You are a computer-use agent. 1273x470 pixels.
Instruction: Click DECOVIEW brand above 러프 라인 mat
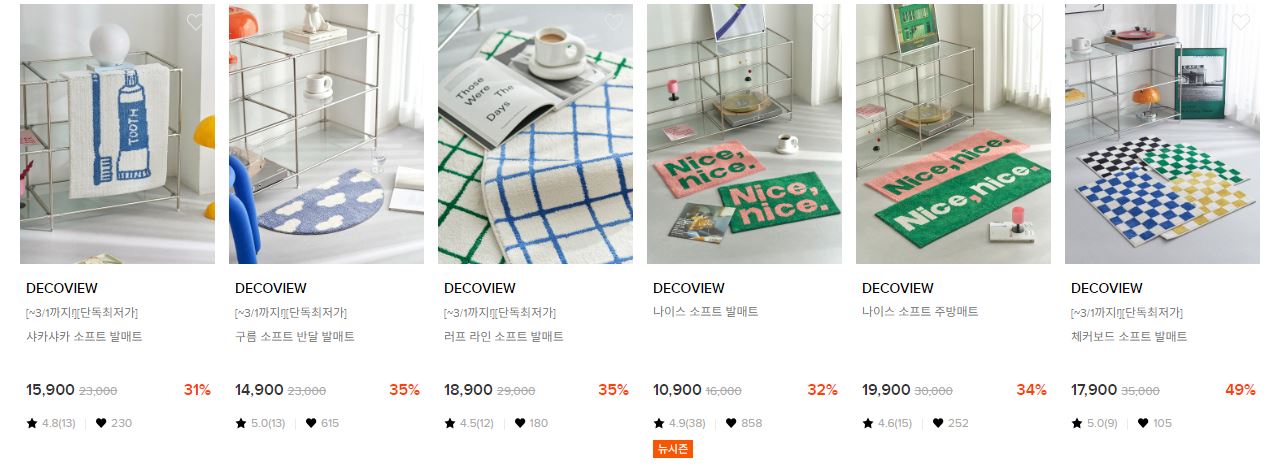pos(480,288)
